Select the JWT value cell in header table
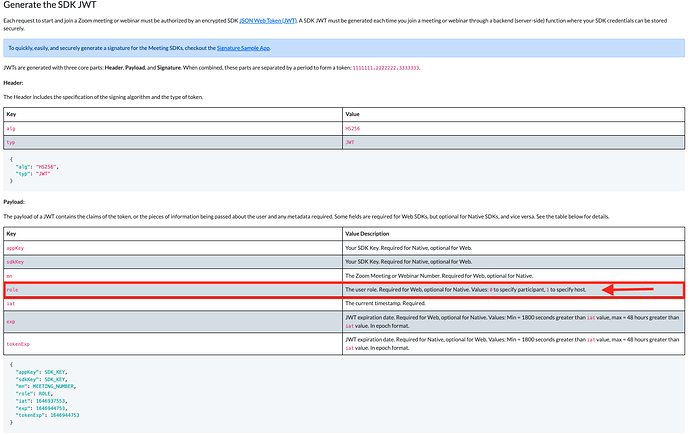Image resolution: width=690 pixels, height=435 pixels. (514, 143)
